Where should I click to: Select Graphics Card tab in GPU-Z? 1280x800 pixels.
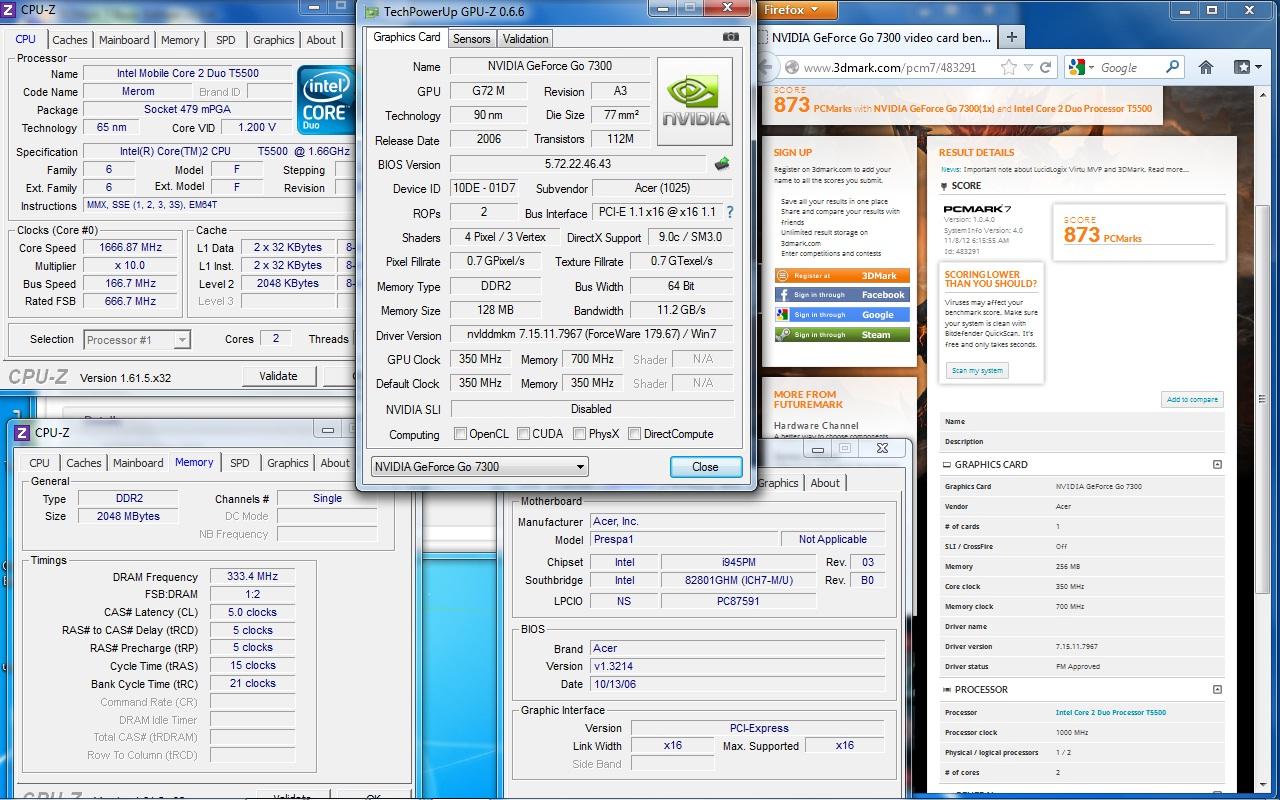click(407, 37)
